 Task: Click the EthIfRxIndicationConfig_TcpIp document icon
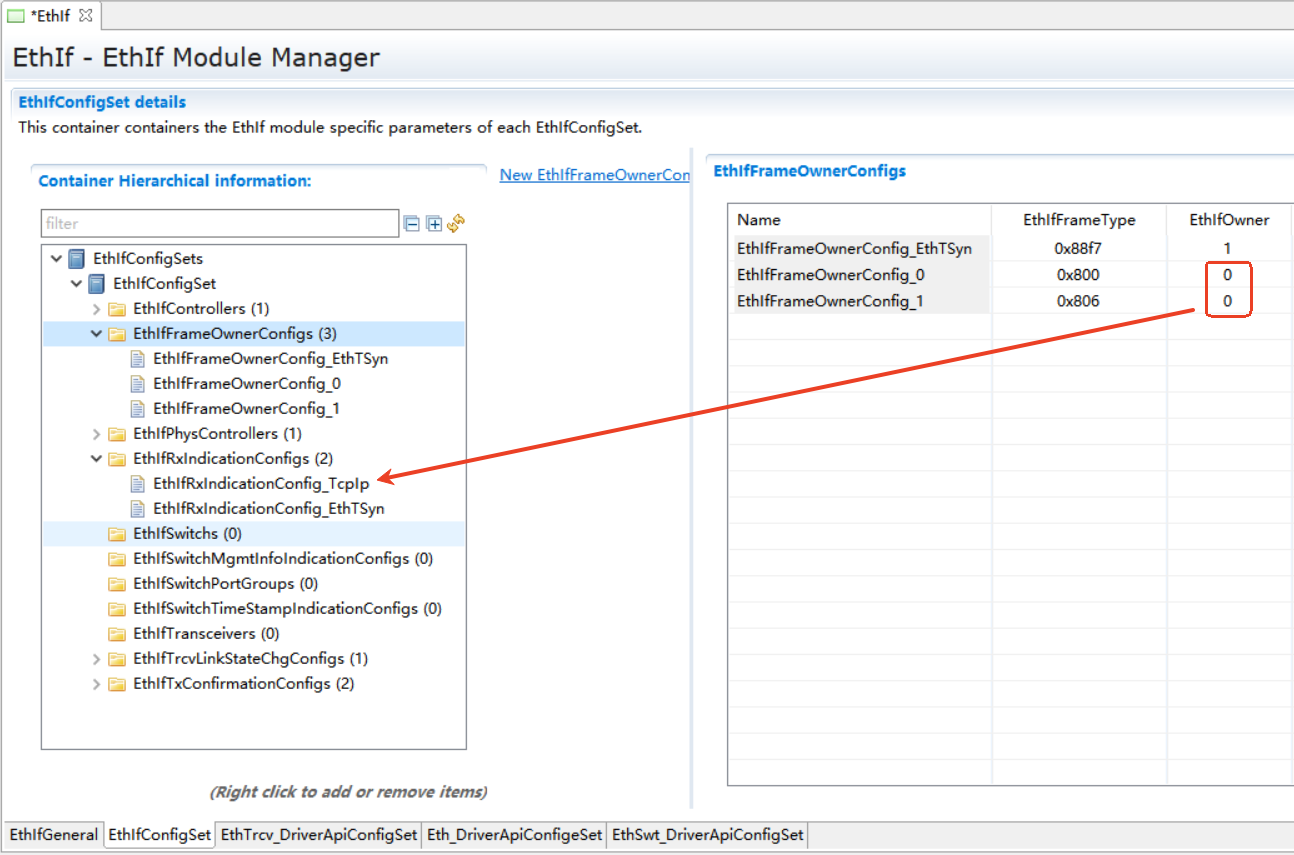[x=137, y=484]
